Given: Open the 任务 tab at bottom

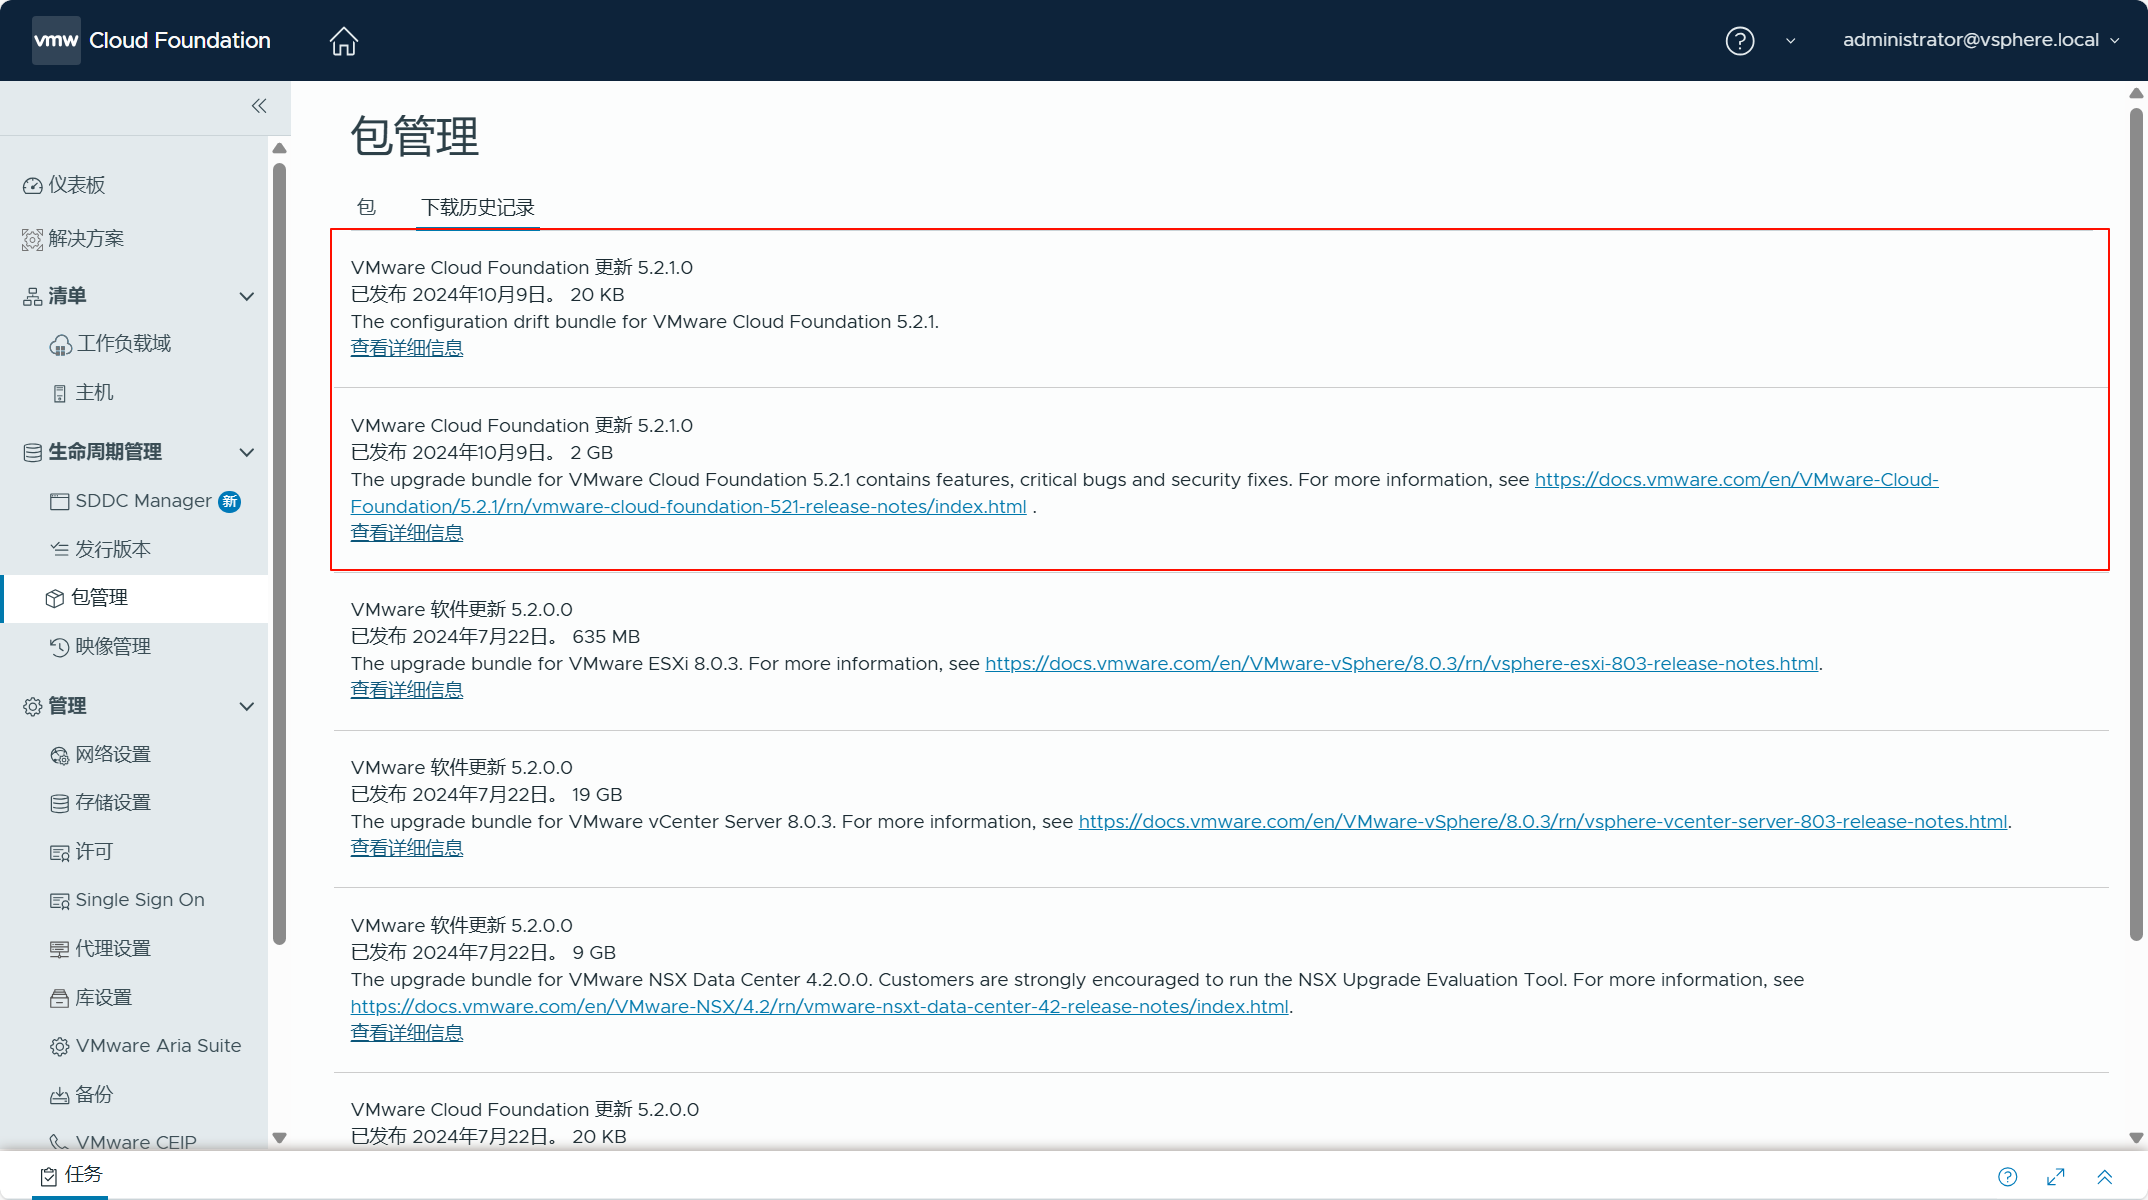Looking at the screenshot, I should (x=71, y=1175).
